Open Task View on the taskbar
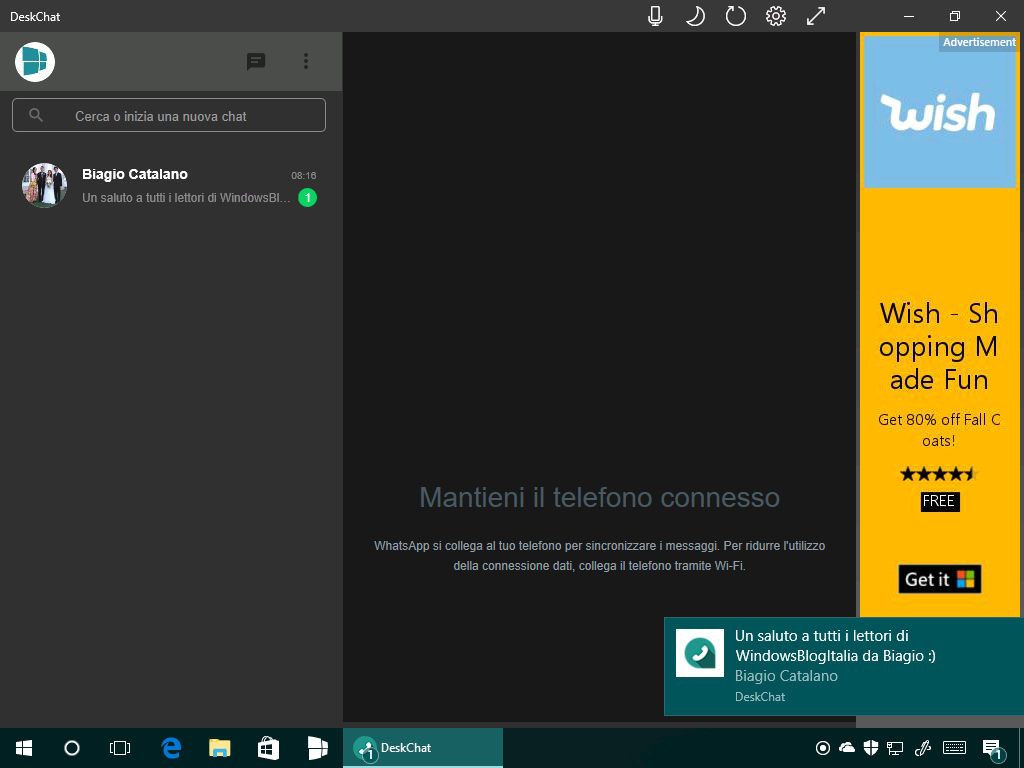Screen dimensions: 1024x768 (x=120, y=748)
